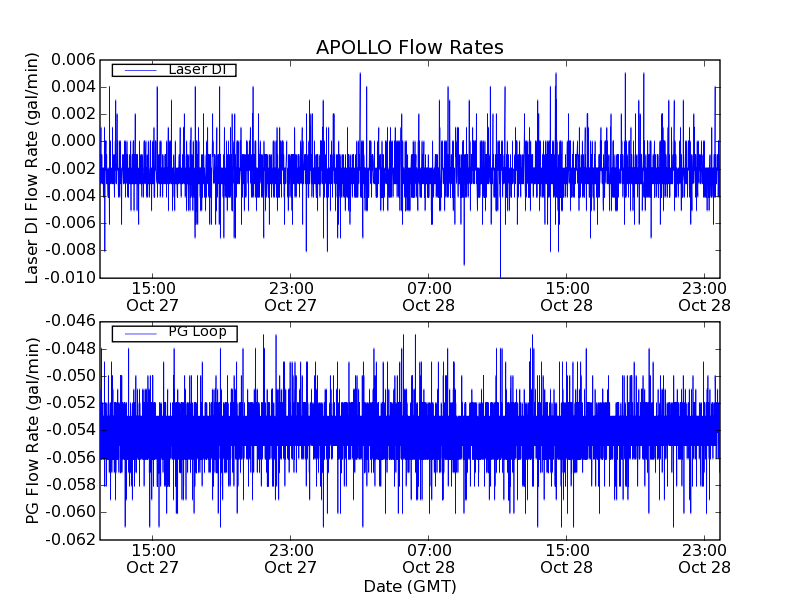Click the -0.058 tick label on bottom plot

[x=71, y=485]
